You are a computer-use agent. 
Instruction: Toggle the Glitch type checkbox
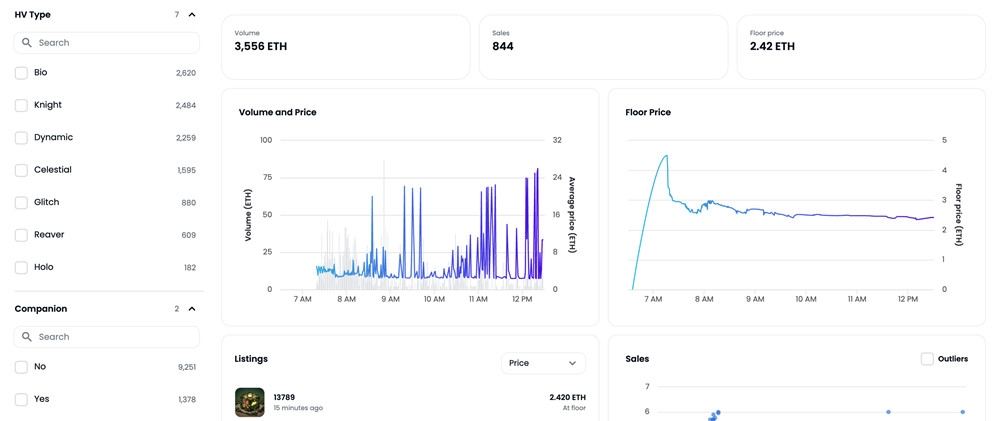[21, 203]
